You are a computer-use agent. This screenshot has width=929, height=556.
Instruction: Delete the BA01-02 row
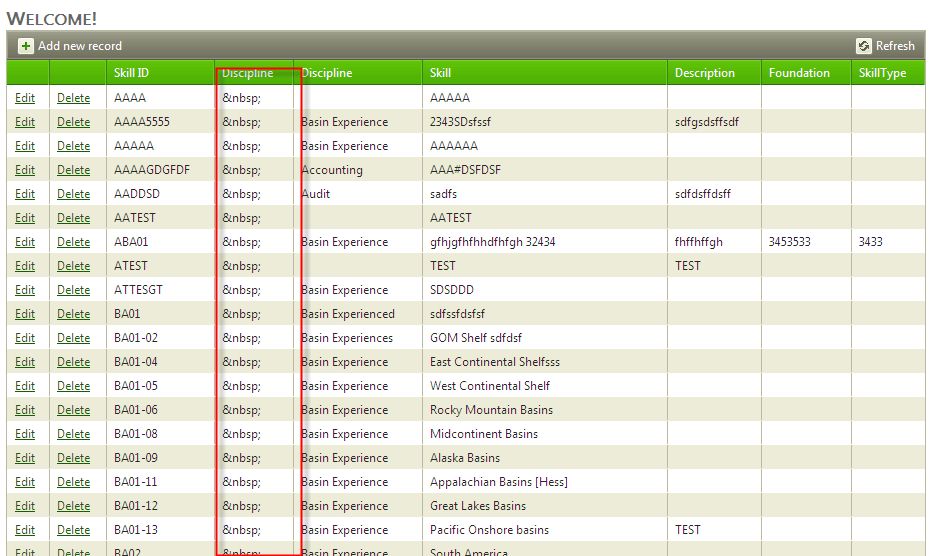[x=73, y=338]
